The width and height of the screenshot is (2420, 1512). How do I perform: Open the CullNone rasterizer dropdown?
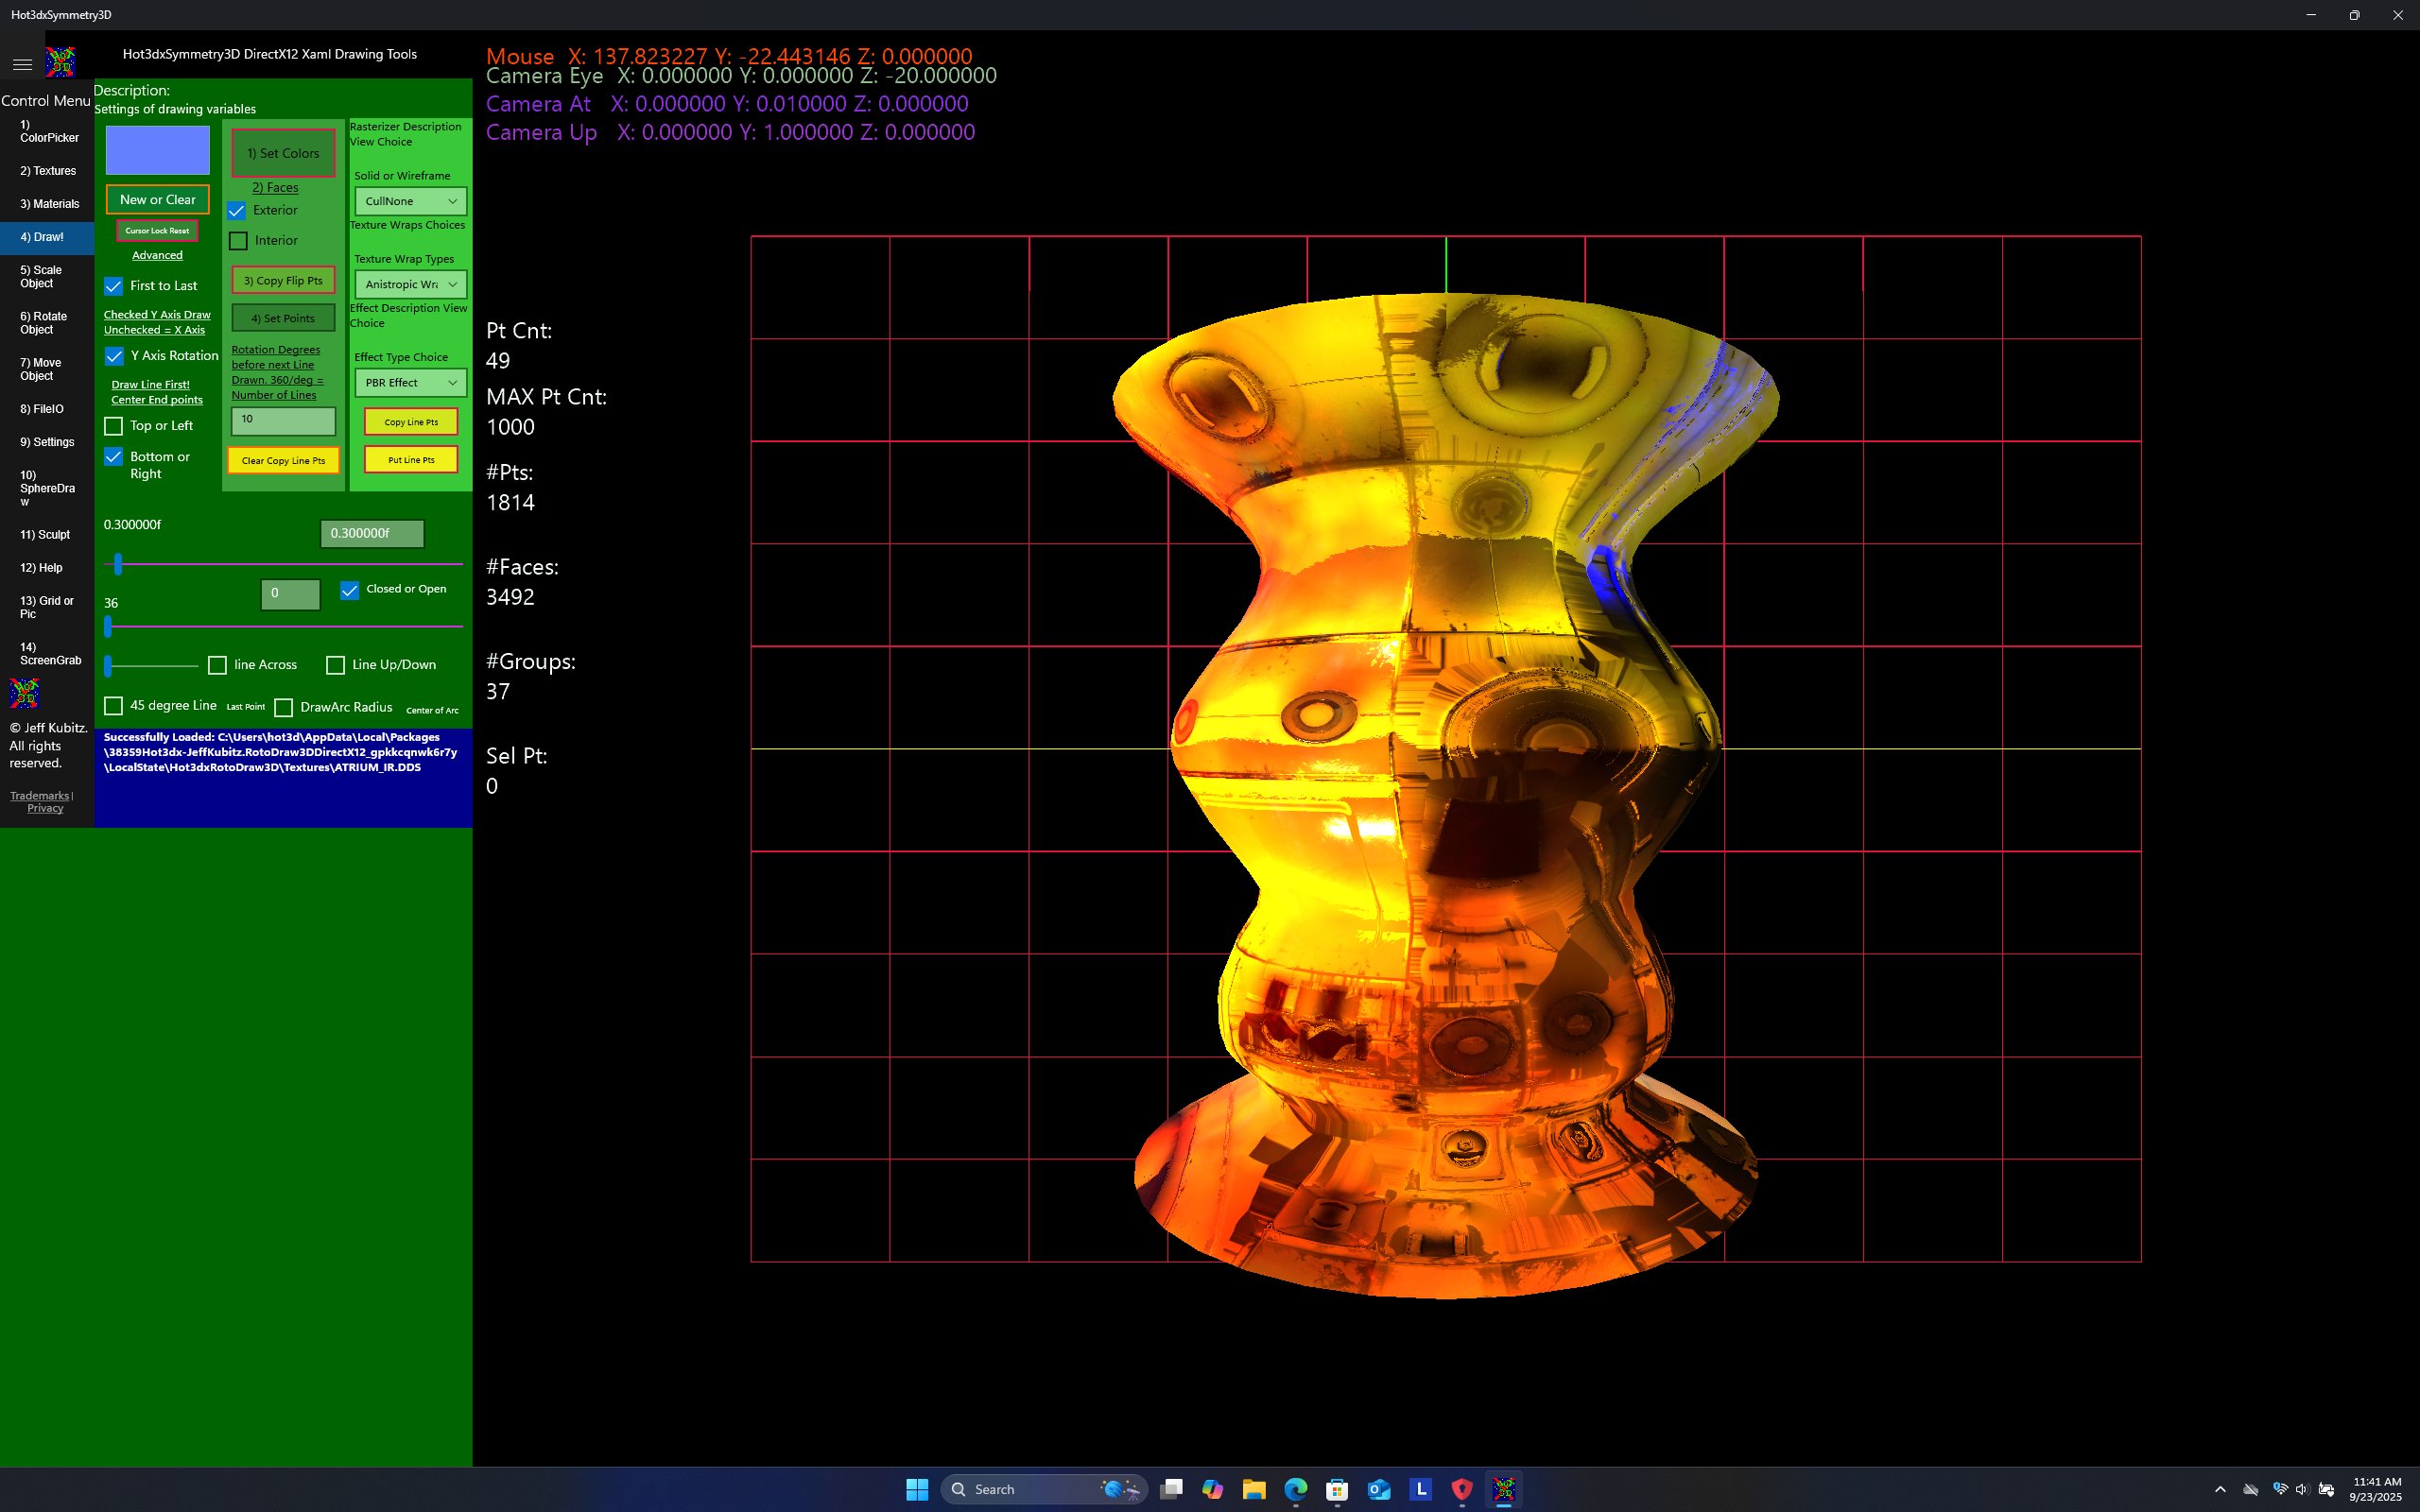[x=410, y=201]
